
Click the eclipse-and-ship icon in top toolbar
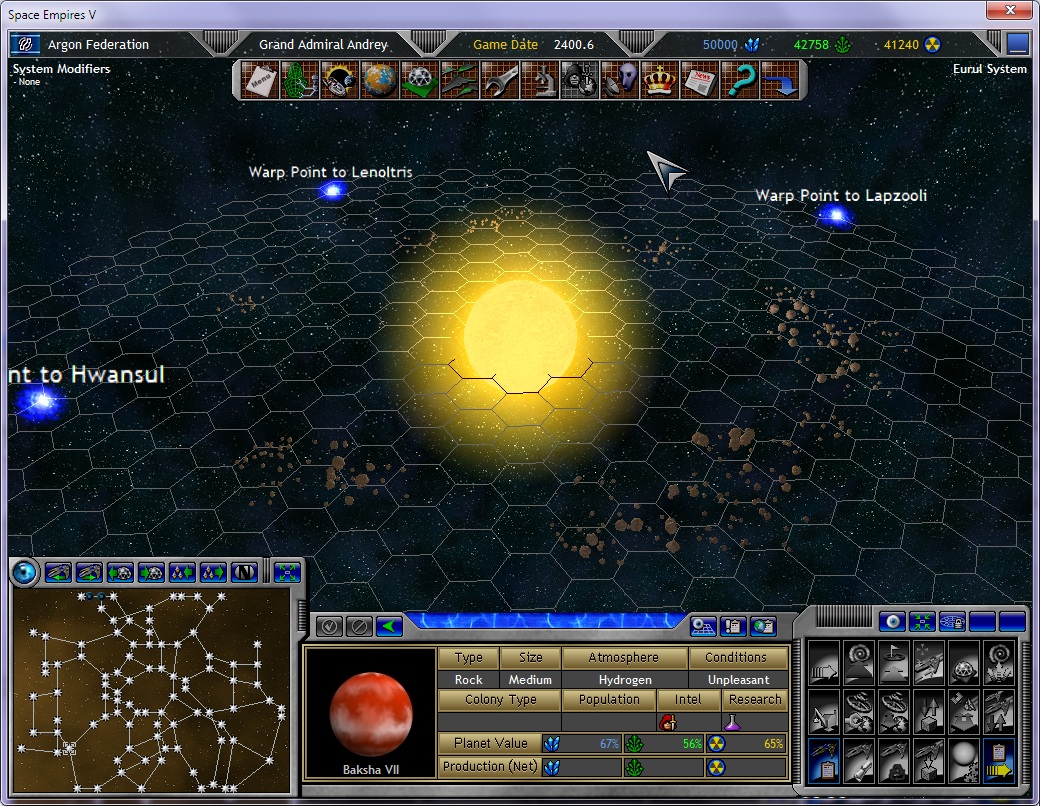(x=340, y=80)
